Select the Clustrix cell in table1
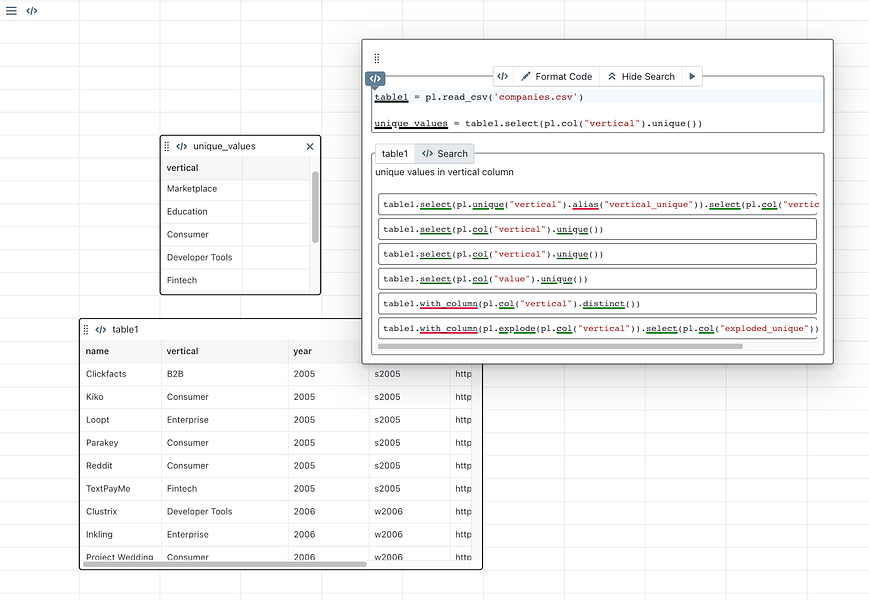869x600 pixels. pyautogui.click(x=121, y=511)
